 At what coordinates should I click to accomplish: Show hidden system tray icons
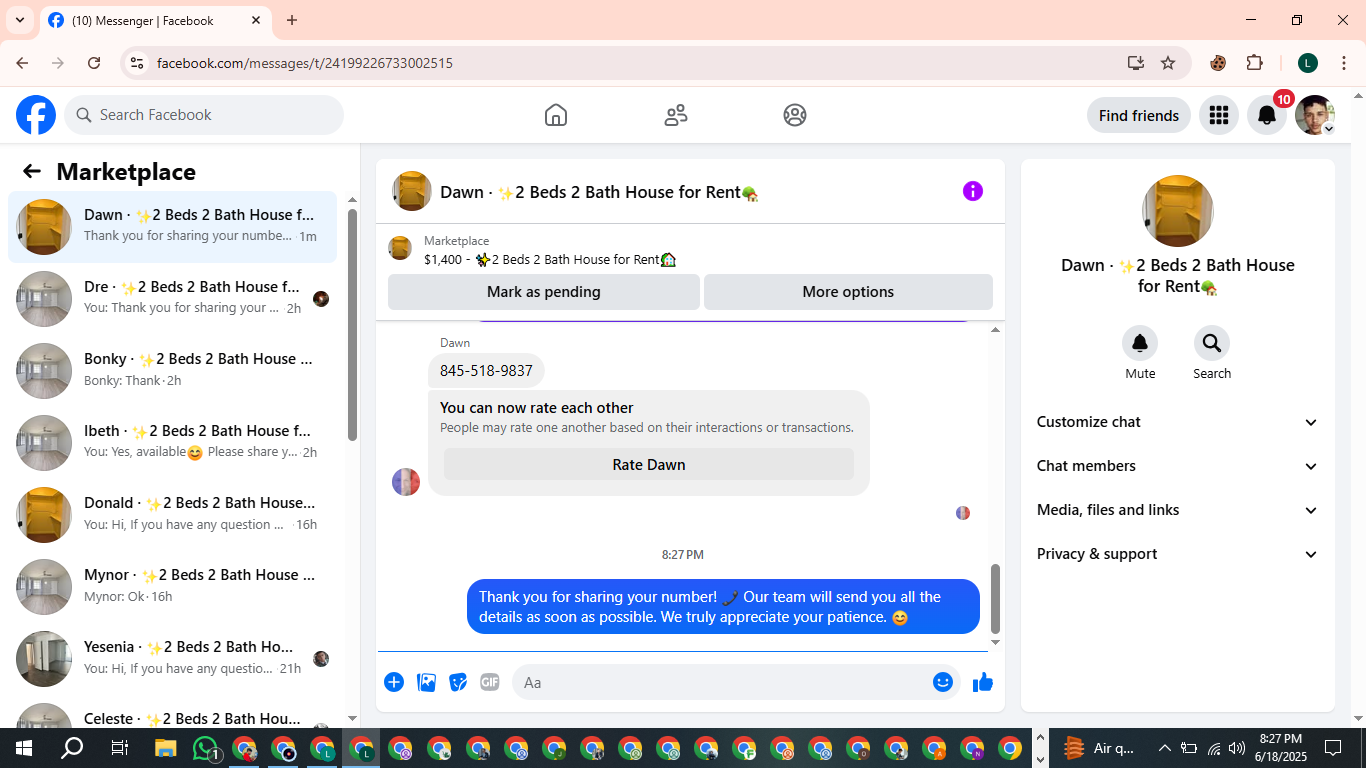point(1164,748)
